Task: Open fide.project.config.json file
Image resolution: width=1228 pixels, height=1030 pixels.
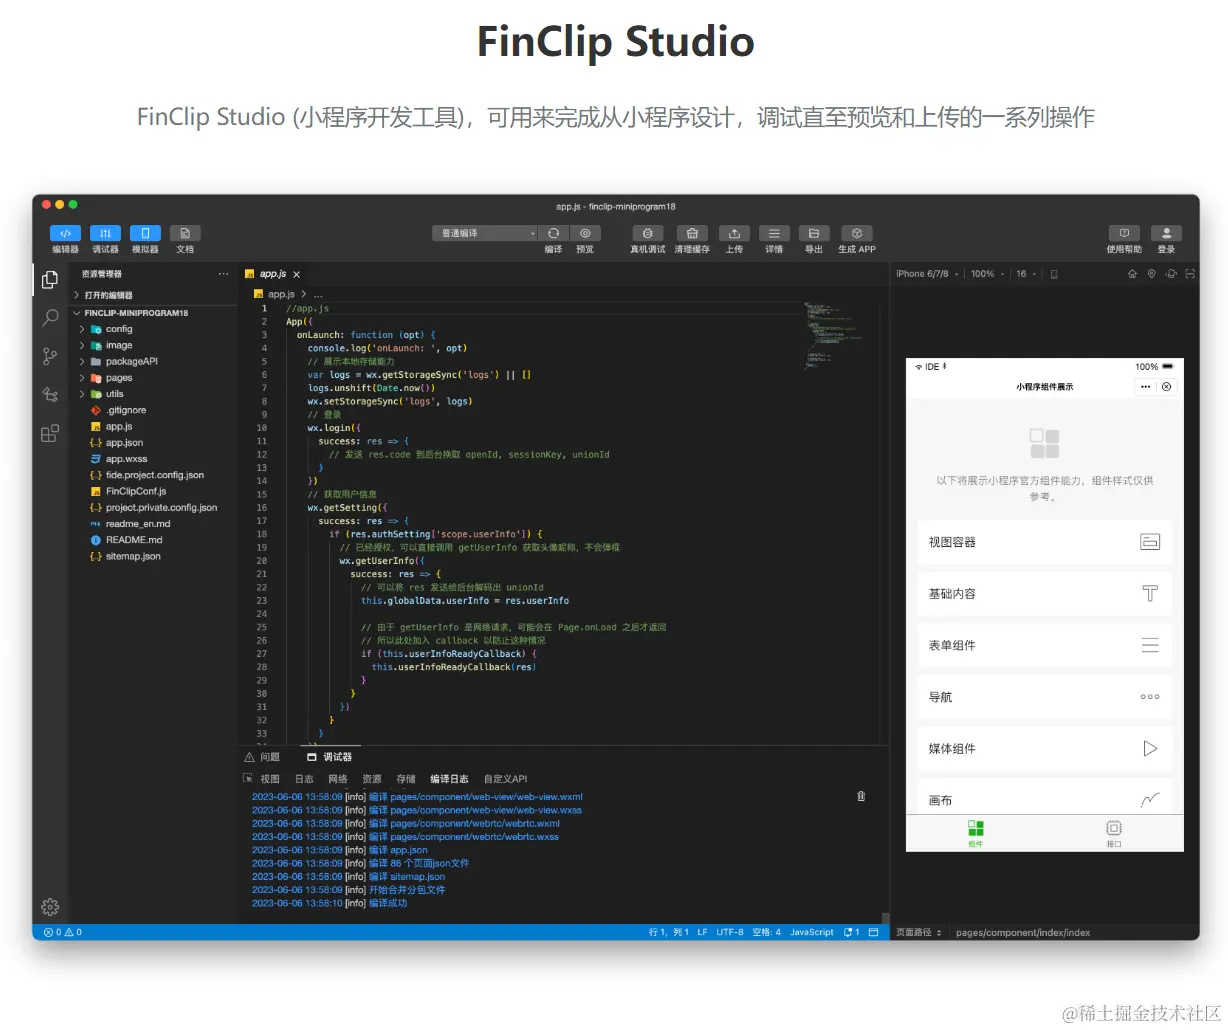Action: 154,475
